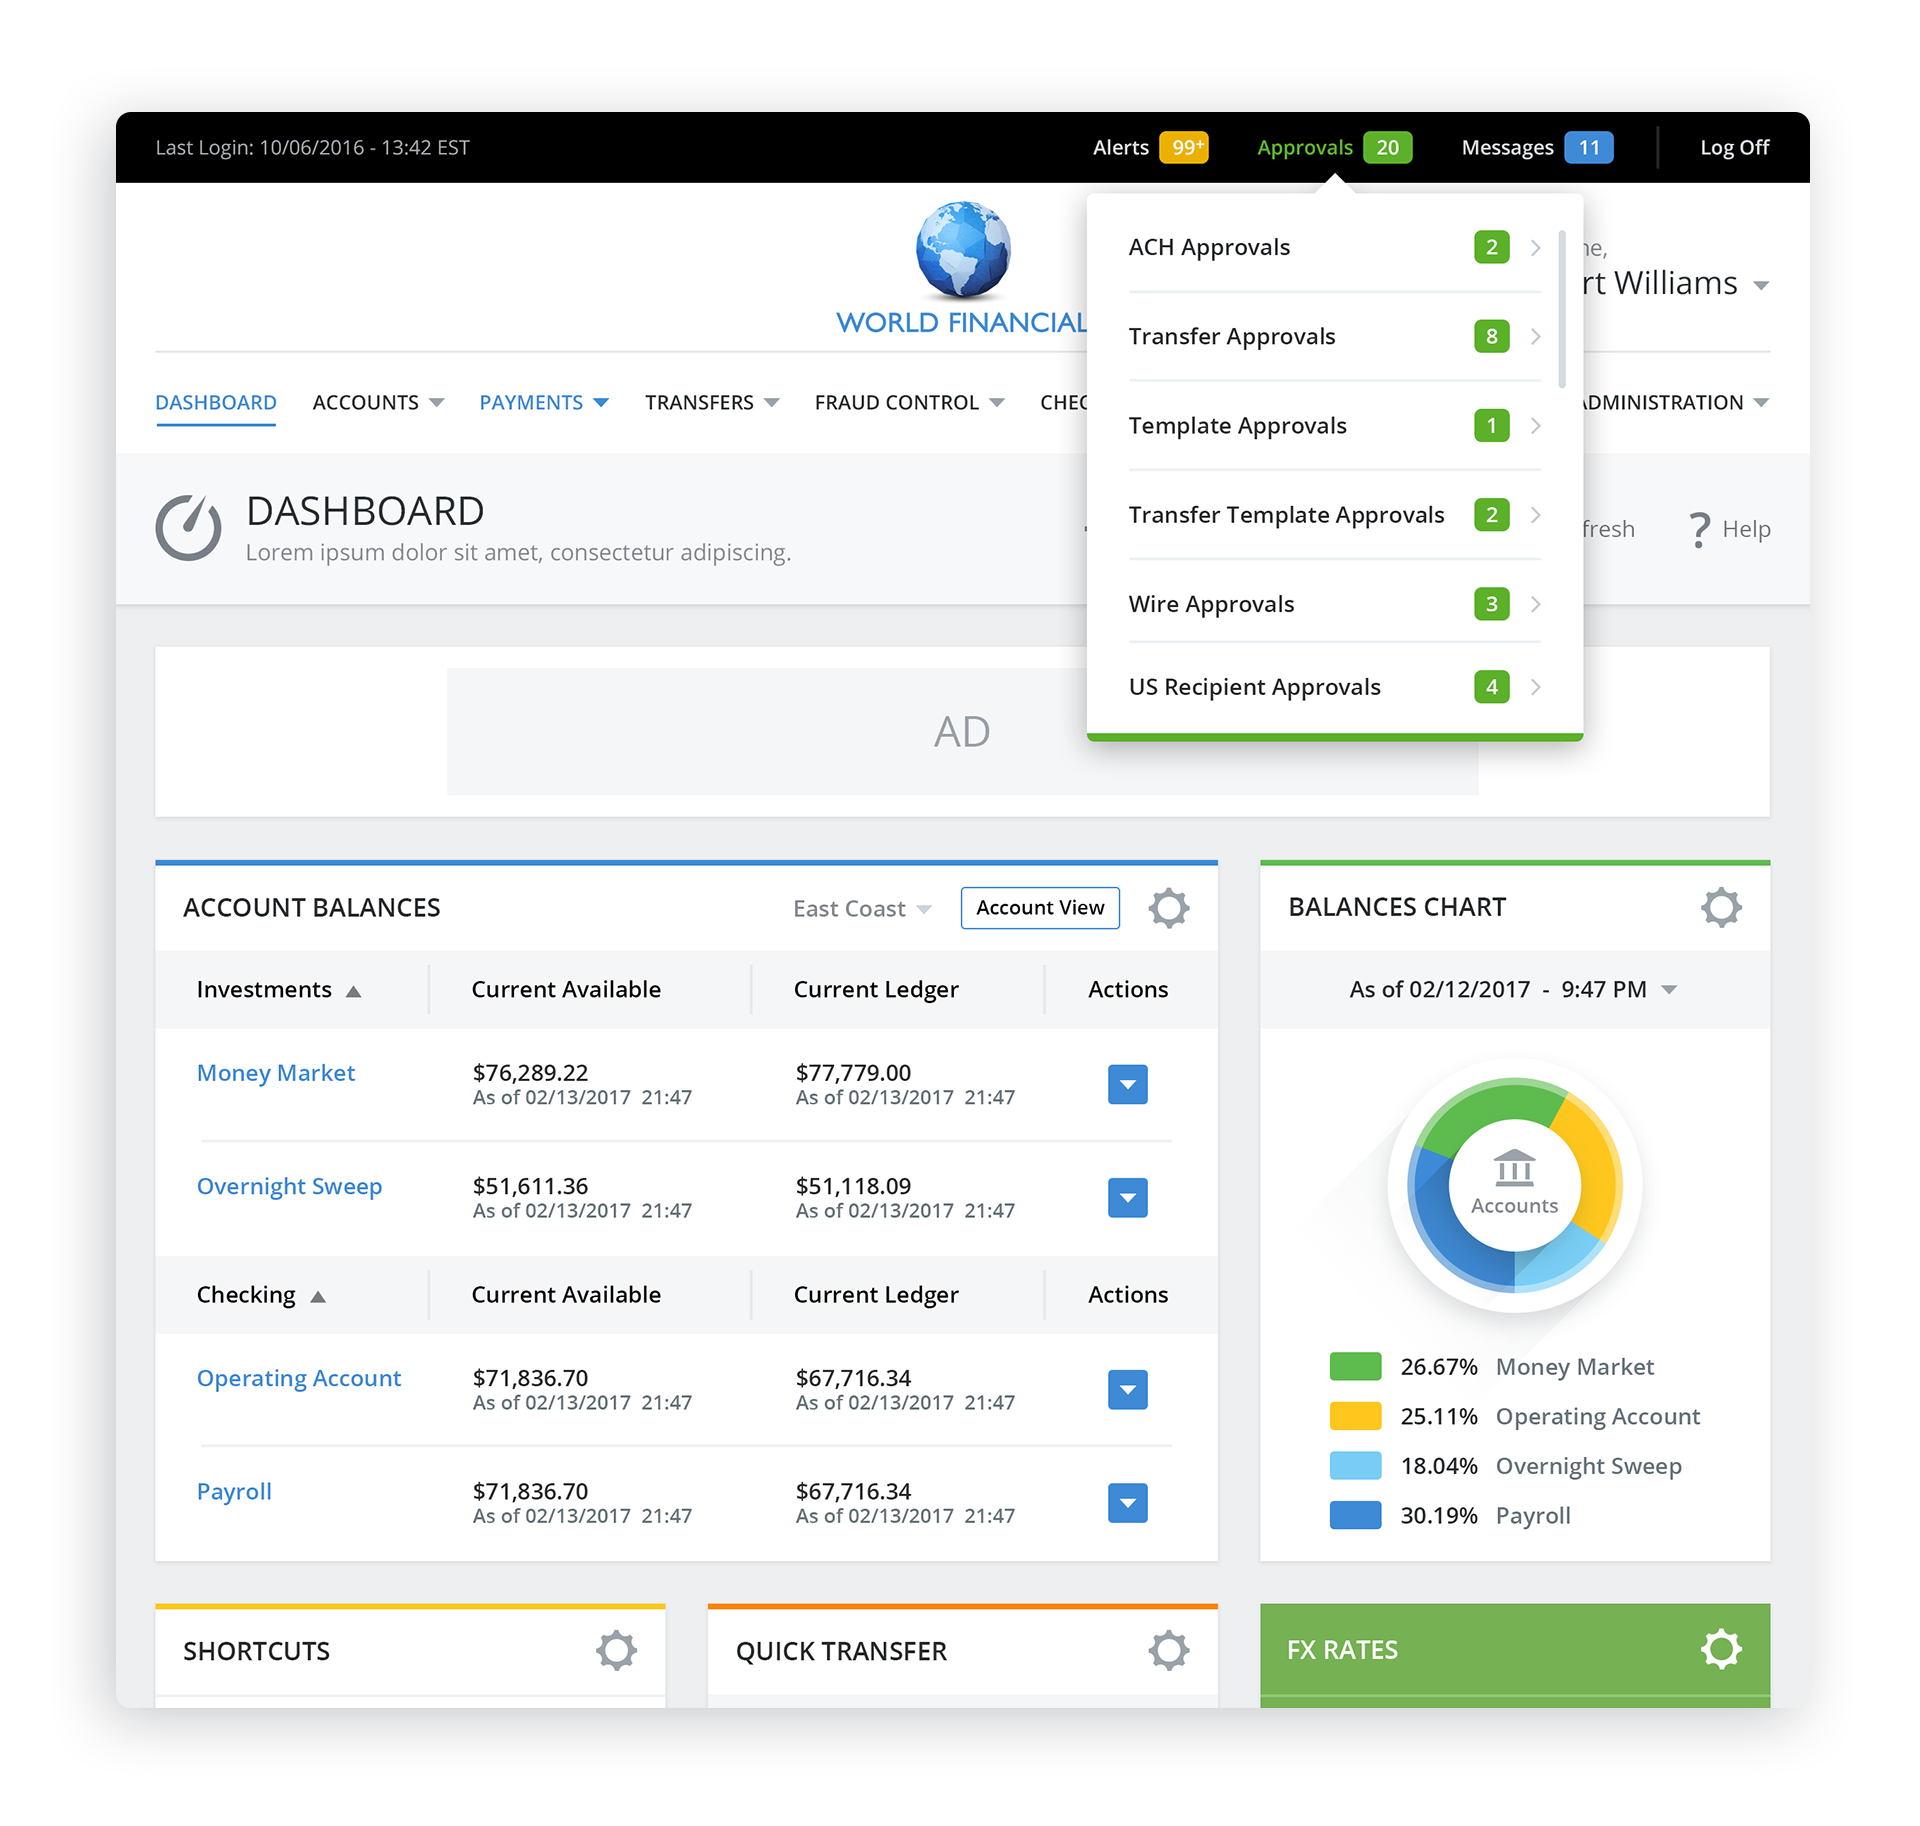Expand East Coast region dropdown

(862, 909)
